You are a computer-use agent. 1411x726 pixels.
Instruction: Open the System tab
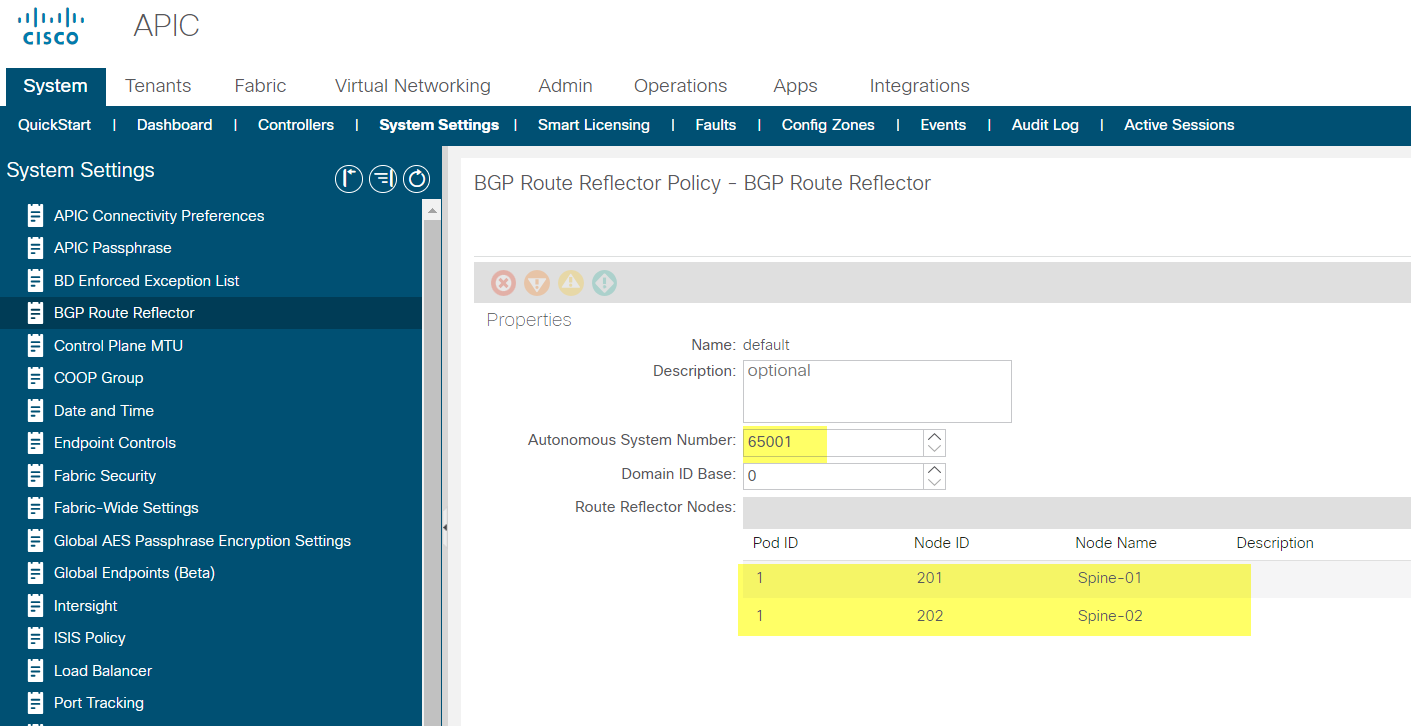pos(55,86)
